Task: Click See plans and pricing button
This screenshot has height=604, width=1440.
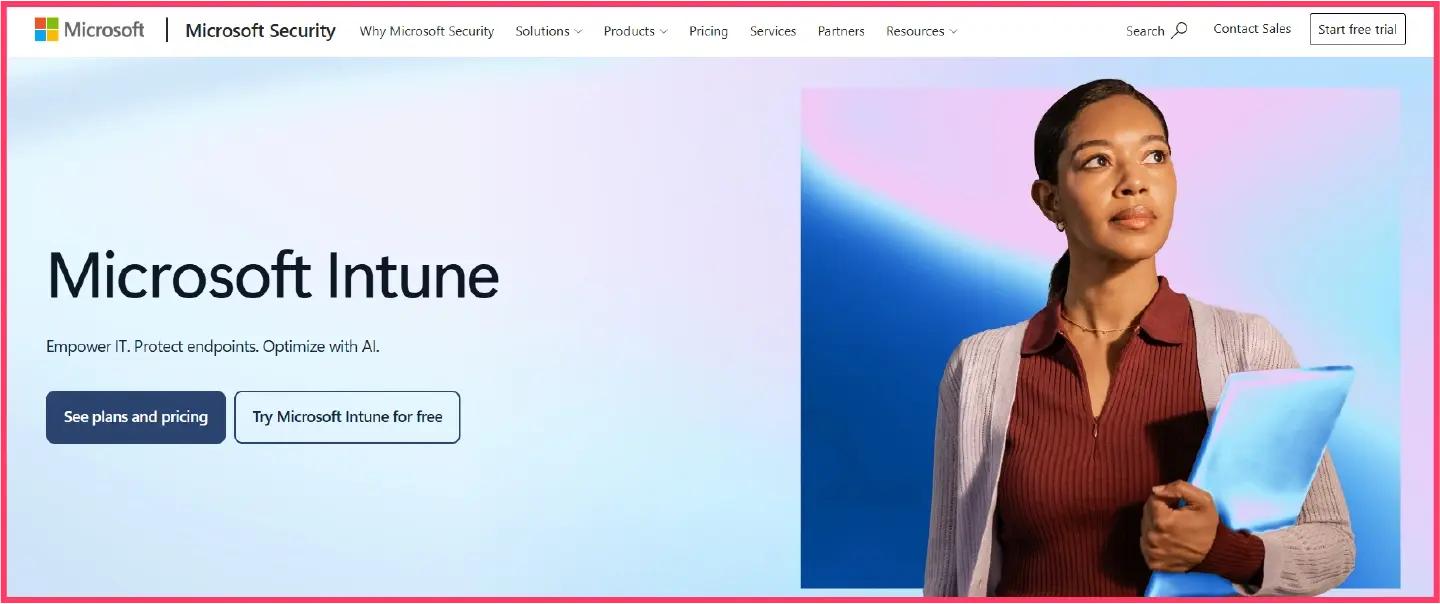Action: click(x=136, y=417)
